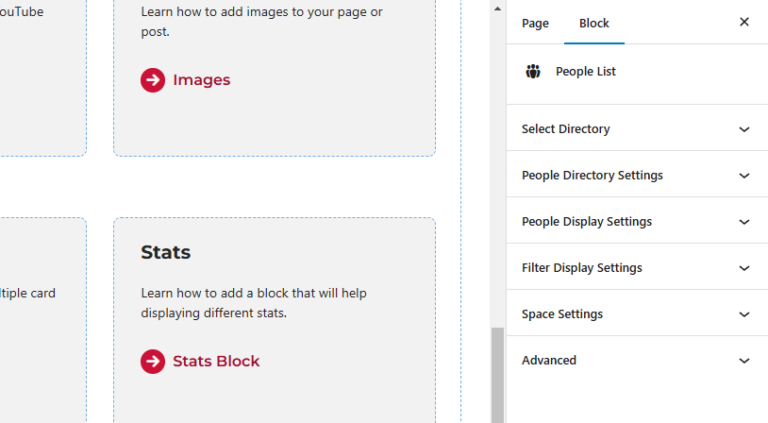Click the scrollbar up arrow
768x423 pixels.
pyautogui.click(x=498, y=9)
